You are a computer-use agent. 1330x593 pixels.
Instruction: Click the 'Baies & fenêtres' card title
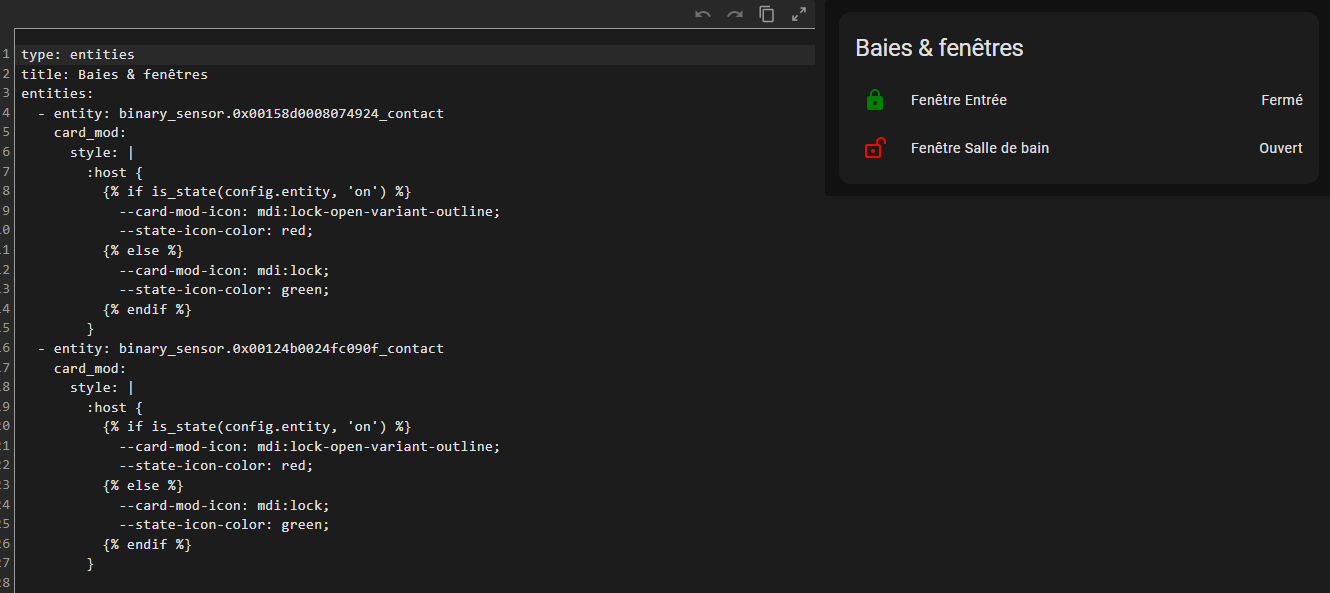(x=939, y=48)
